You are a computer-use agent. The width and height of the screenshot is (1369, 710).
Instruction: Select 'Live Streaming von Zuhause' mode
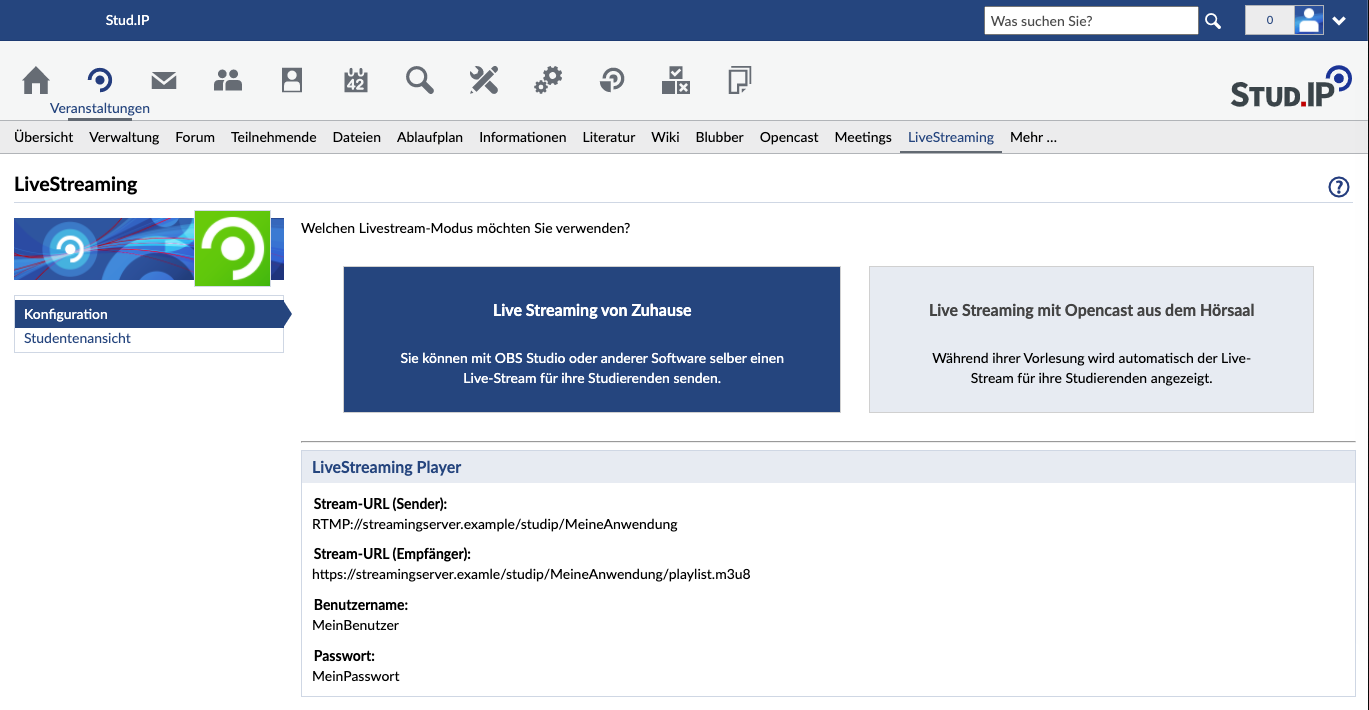[x=591, y=339]
